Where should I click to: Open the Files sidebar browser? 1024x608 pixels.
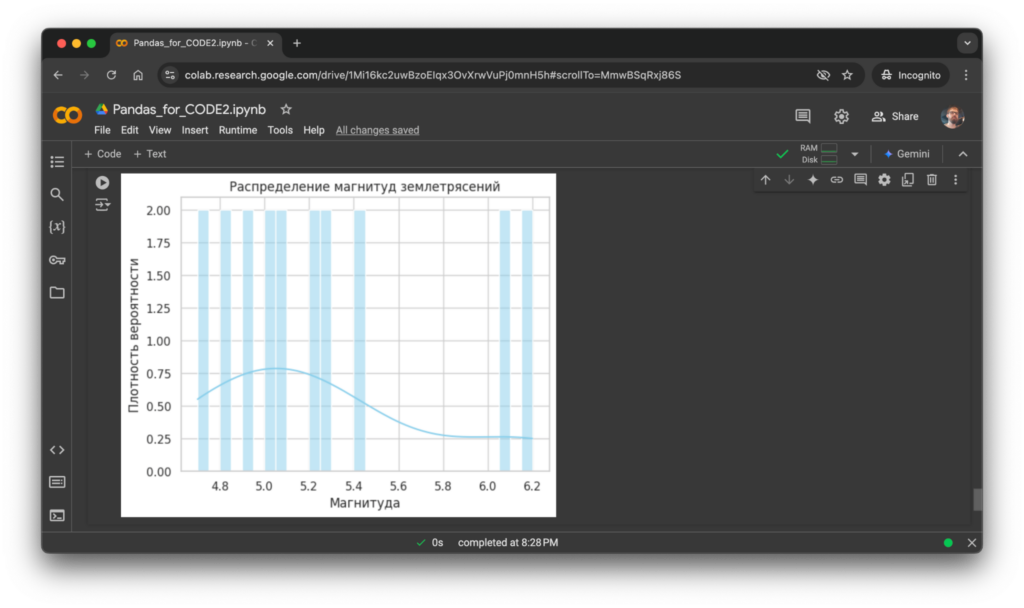click(x=57, y=292)
